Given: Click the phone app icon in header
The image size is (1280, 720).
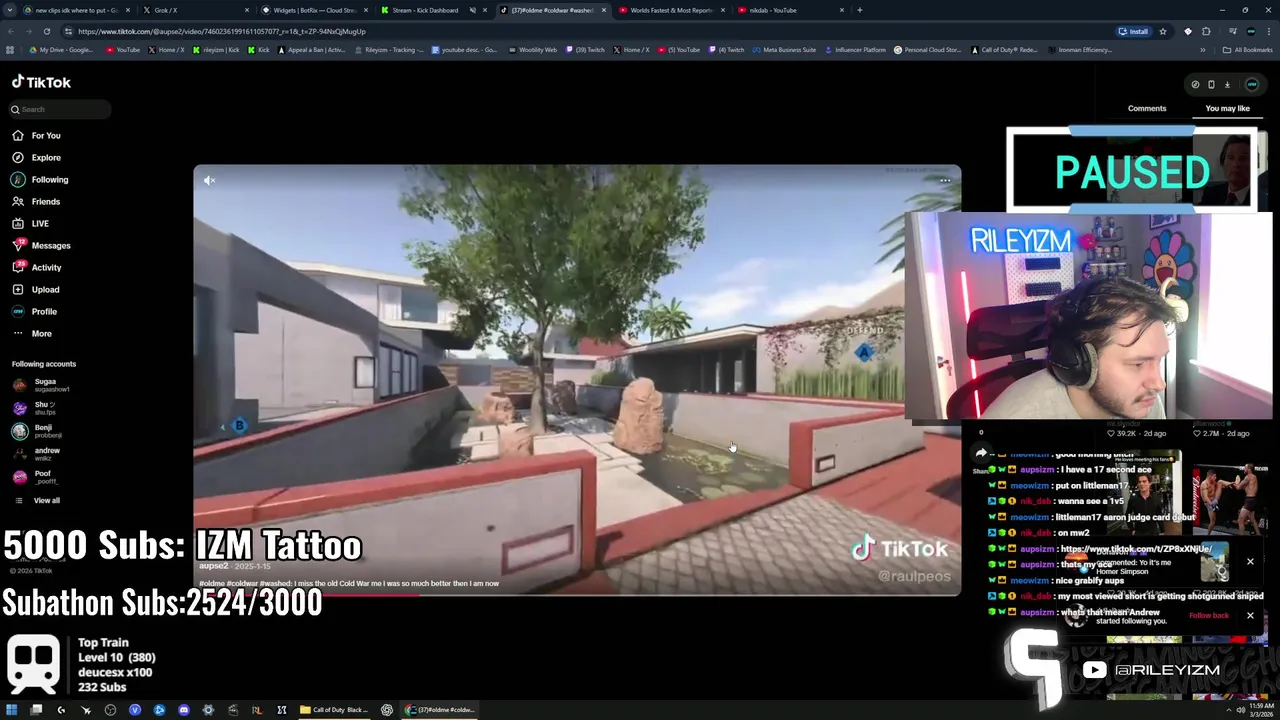Looking at the screenshot, I should tap(1211, 84).
